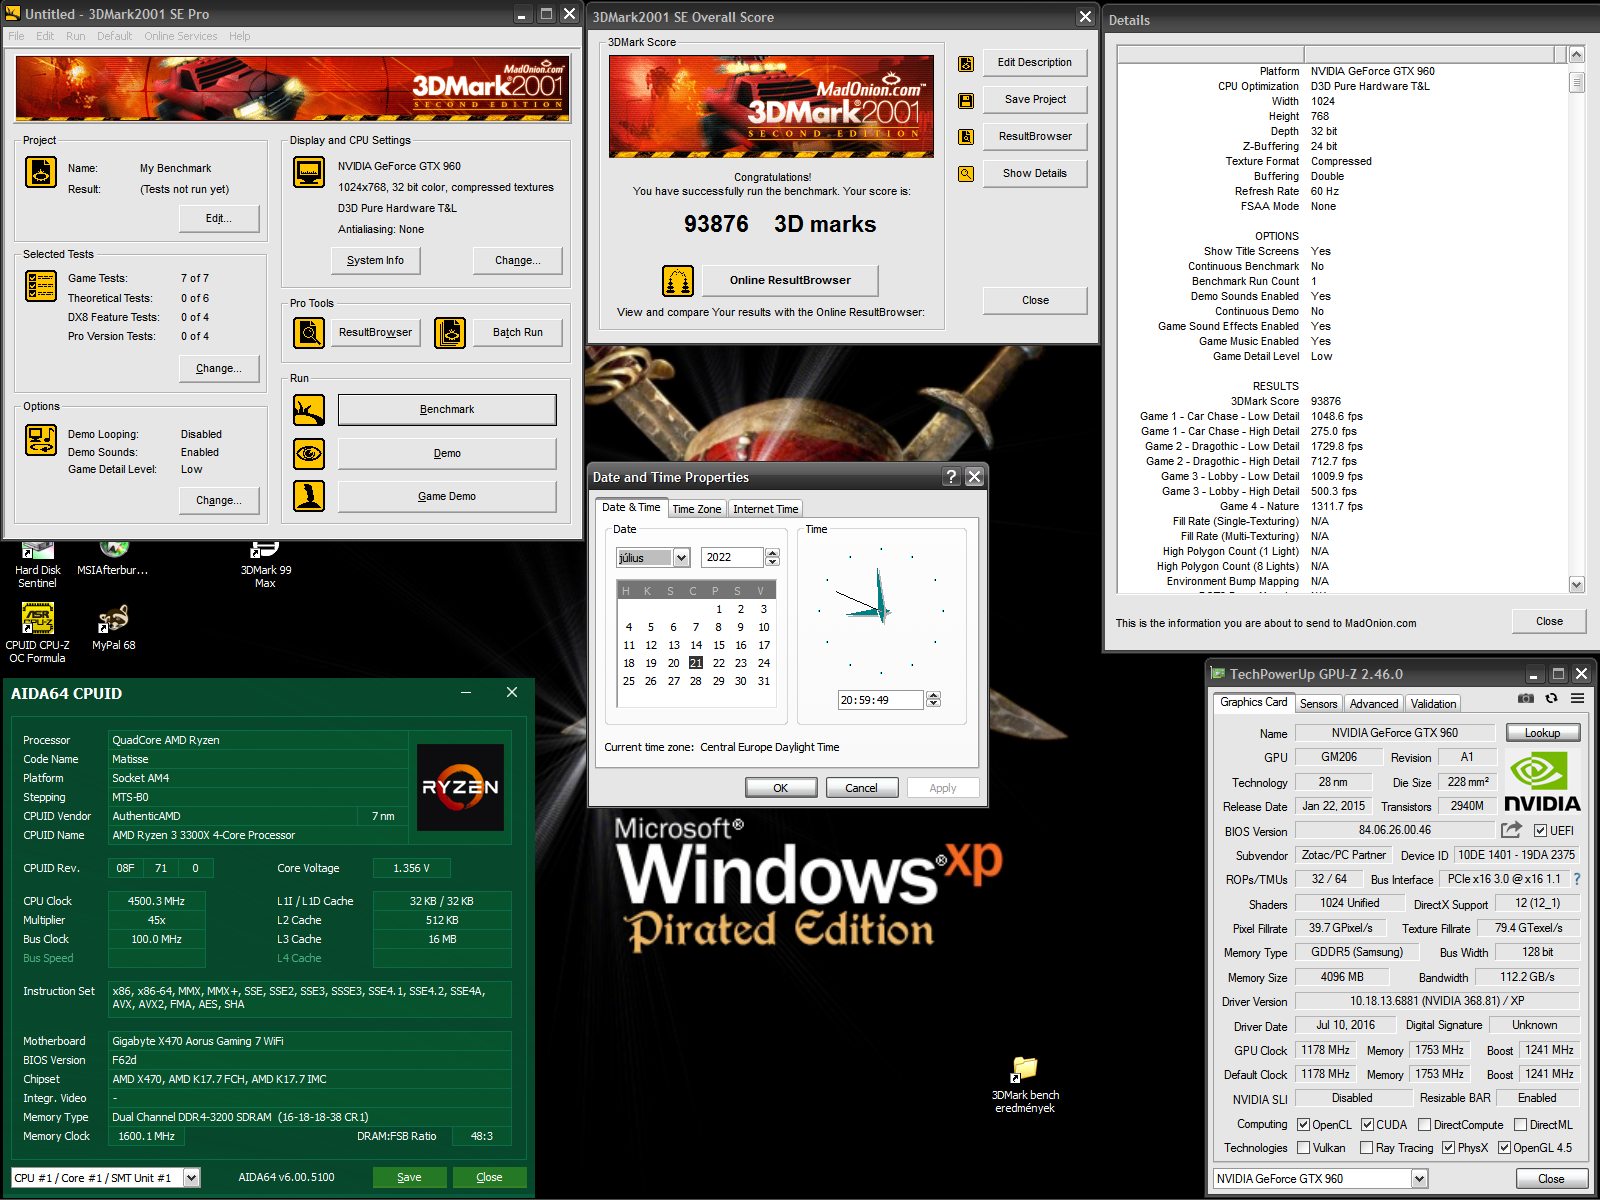Open GPU-Z screenshot camera icon

[1525, 698]
